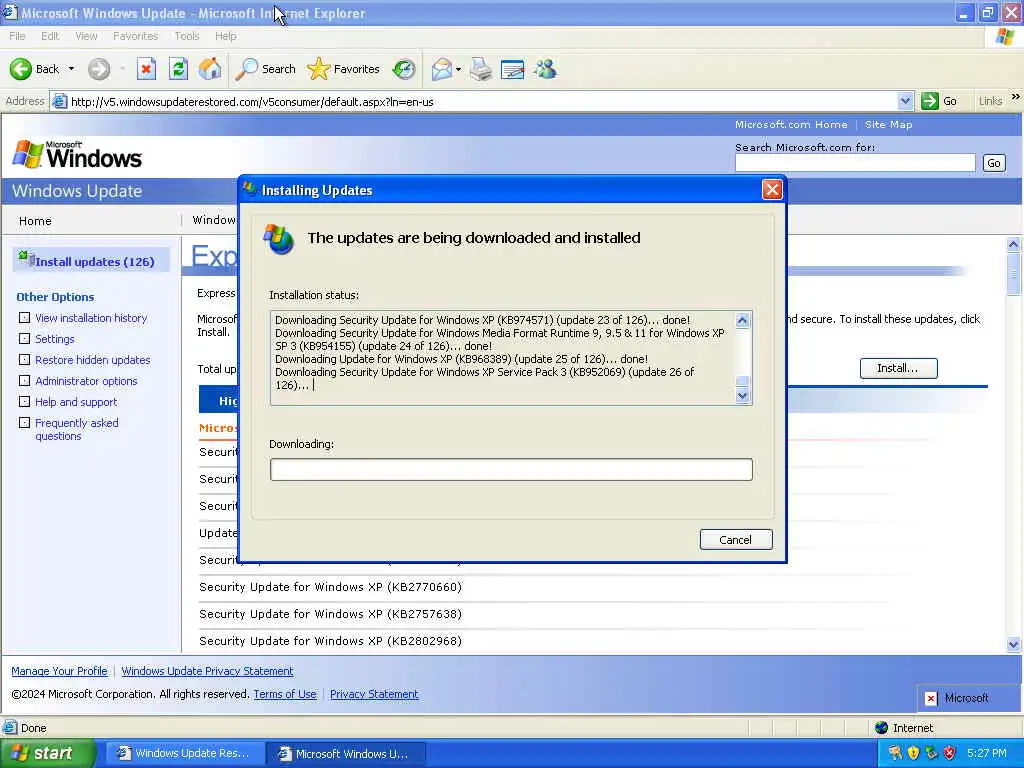Open the Edit menu
This screenshot has height=768, width=1024.
[x=50, y=36]
